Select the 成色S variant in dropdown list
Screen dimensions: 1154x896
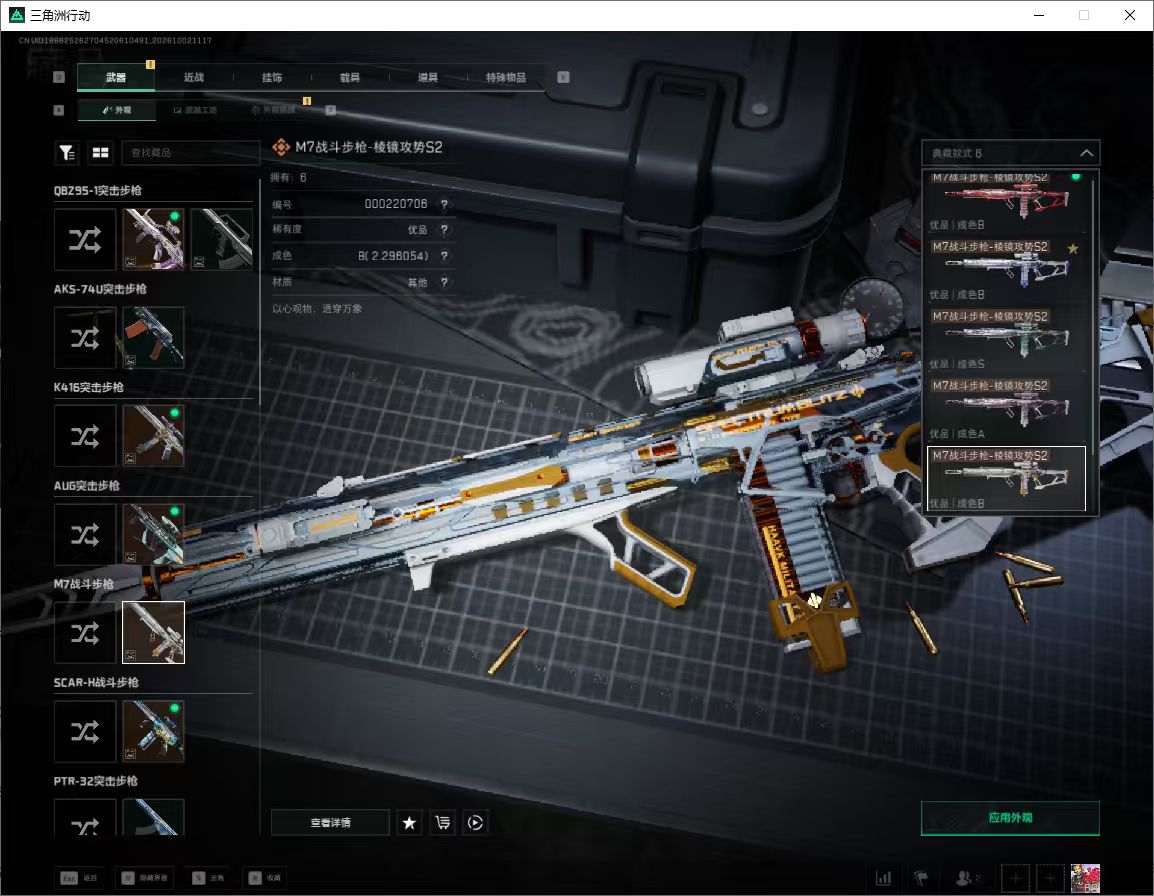click(1006, 339)
